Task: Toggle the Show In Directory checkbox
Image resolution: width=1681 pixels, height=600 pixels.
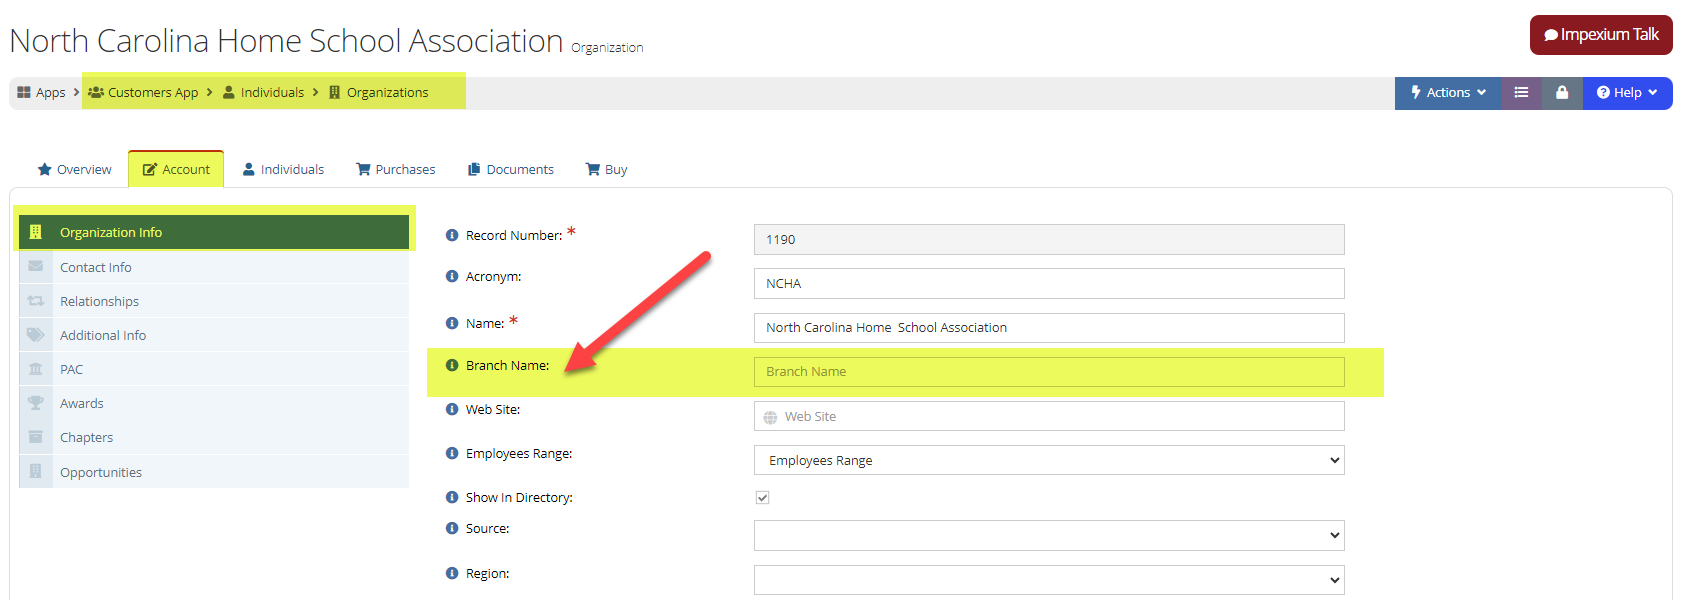Action: tap(762, 497)
